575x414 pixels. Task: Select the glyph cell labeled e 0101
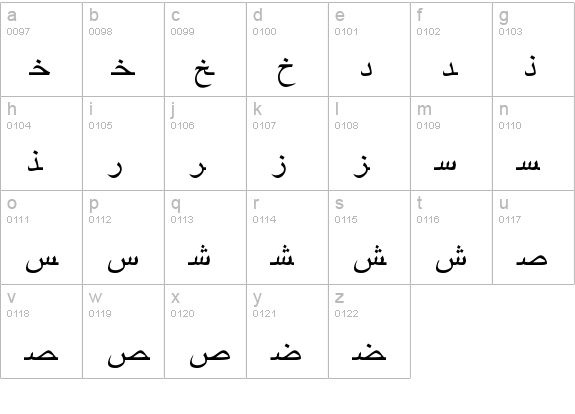point(369,50)
